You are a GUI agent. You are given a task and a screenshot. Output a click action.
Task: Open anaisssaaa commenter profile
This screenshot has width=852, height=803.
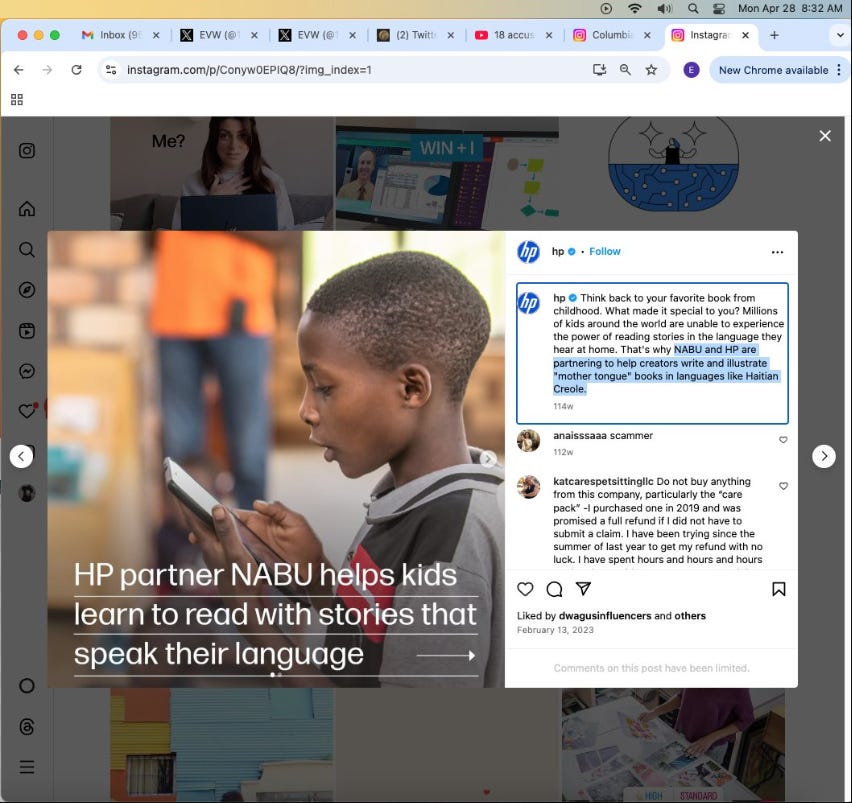coord(579,436)
